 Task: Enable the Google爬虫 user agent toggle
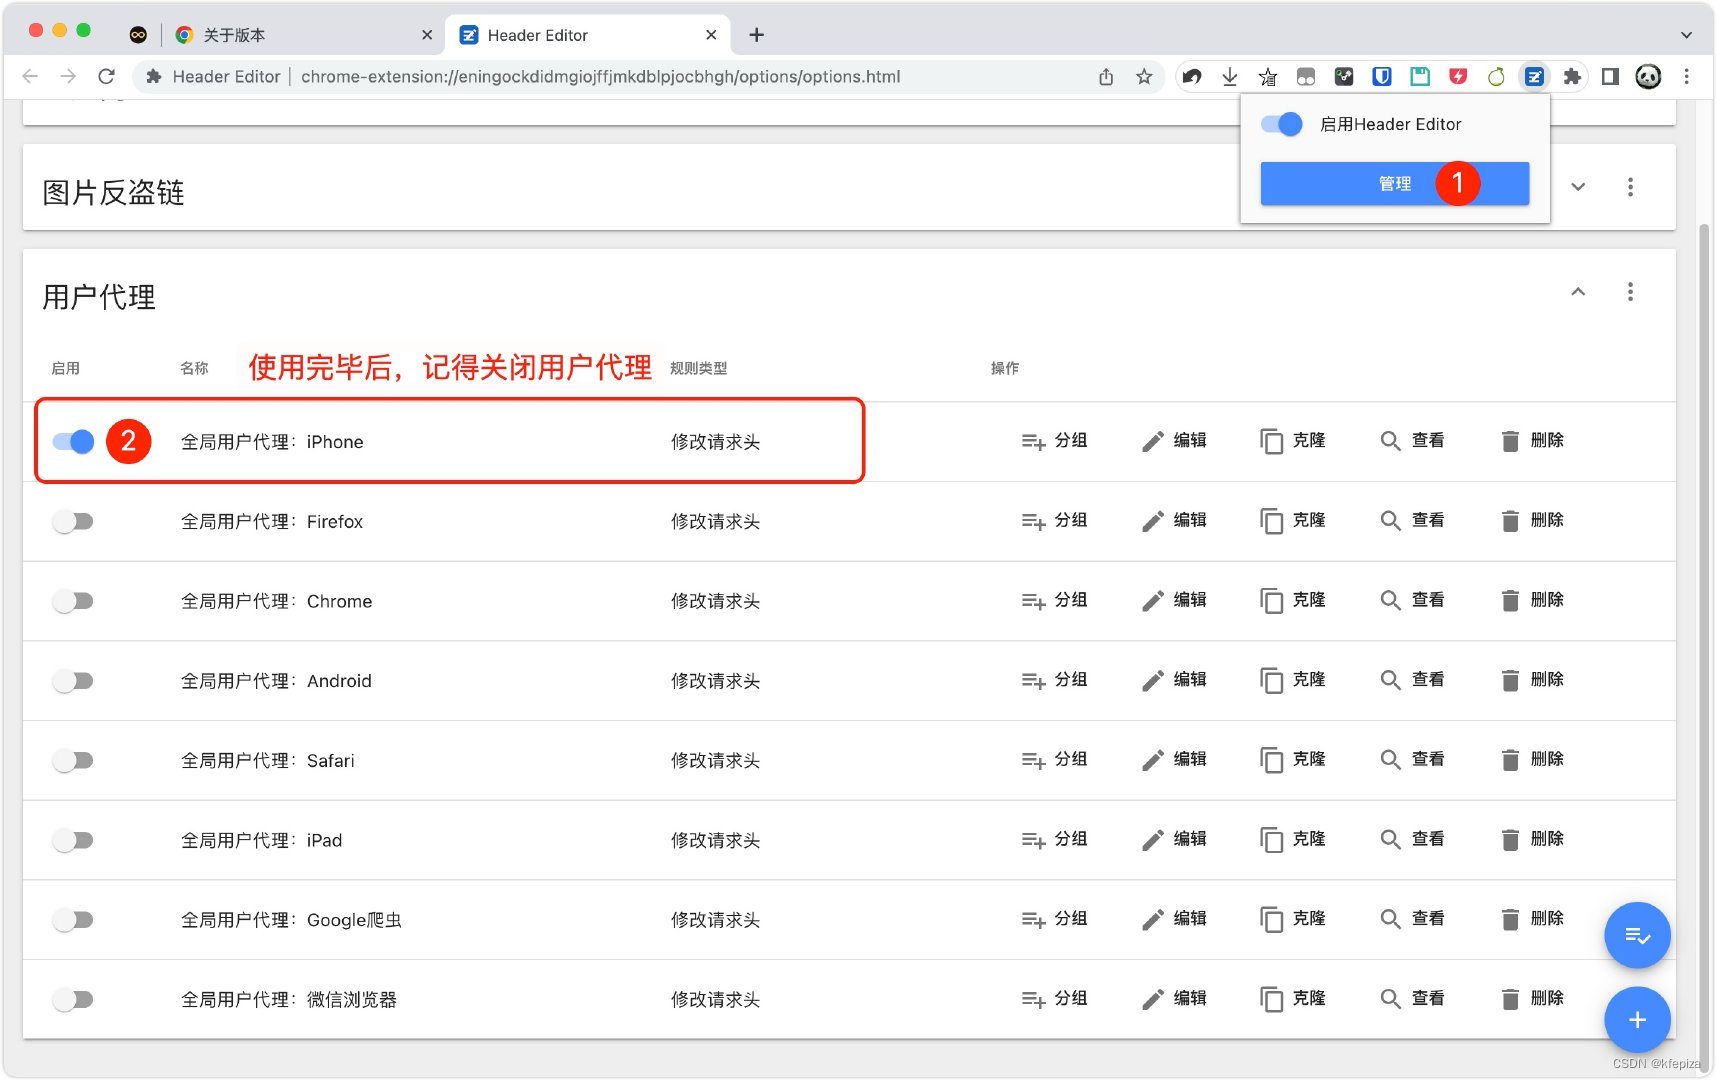pos(73,920)
